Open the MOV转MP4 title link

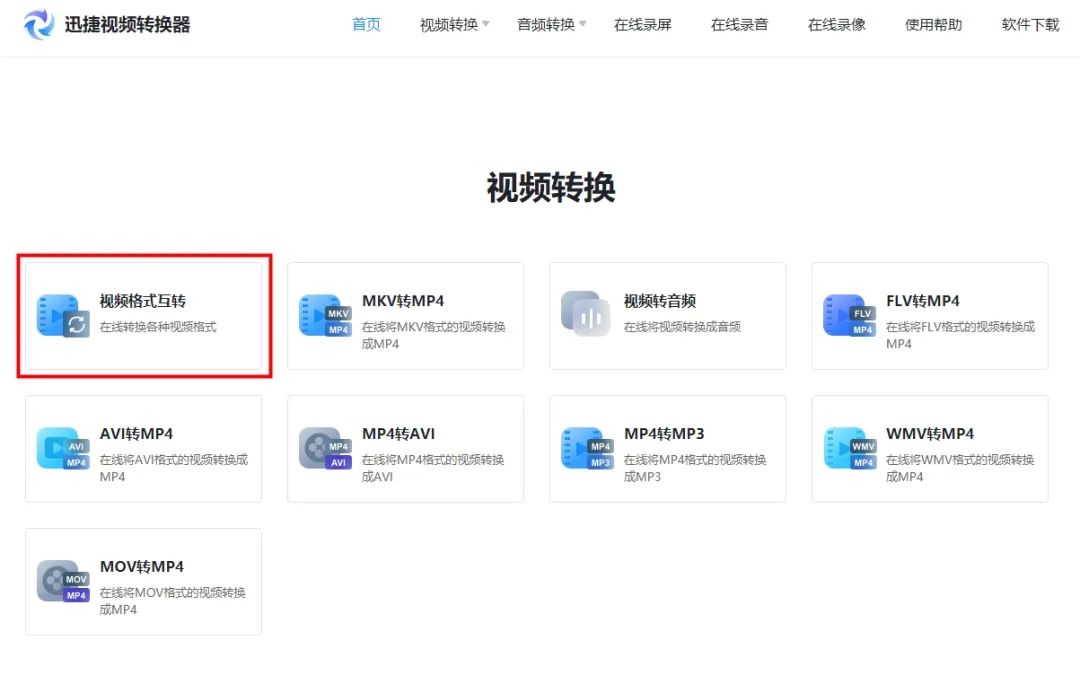point(142,567)
